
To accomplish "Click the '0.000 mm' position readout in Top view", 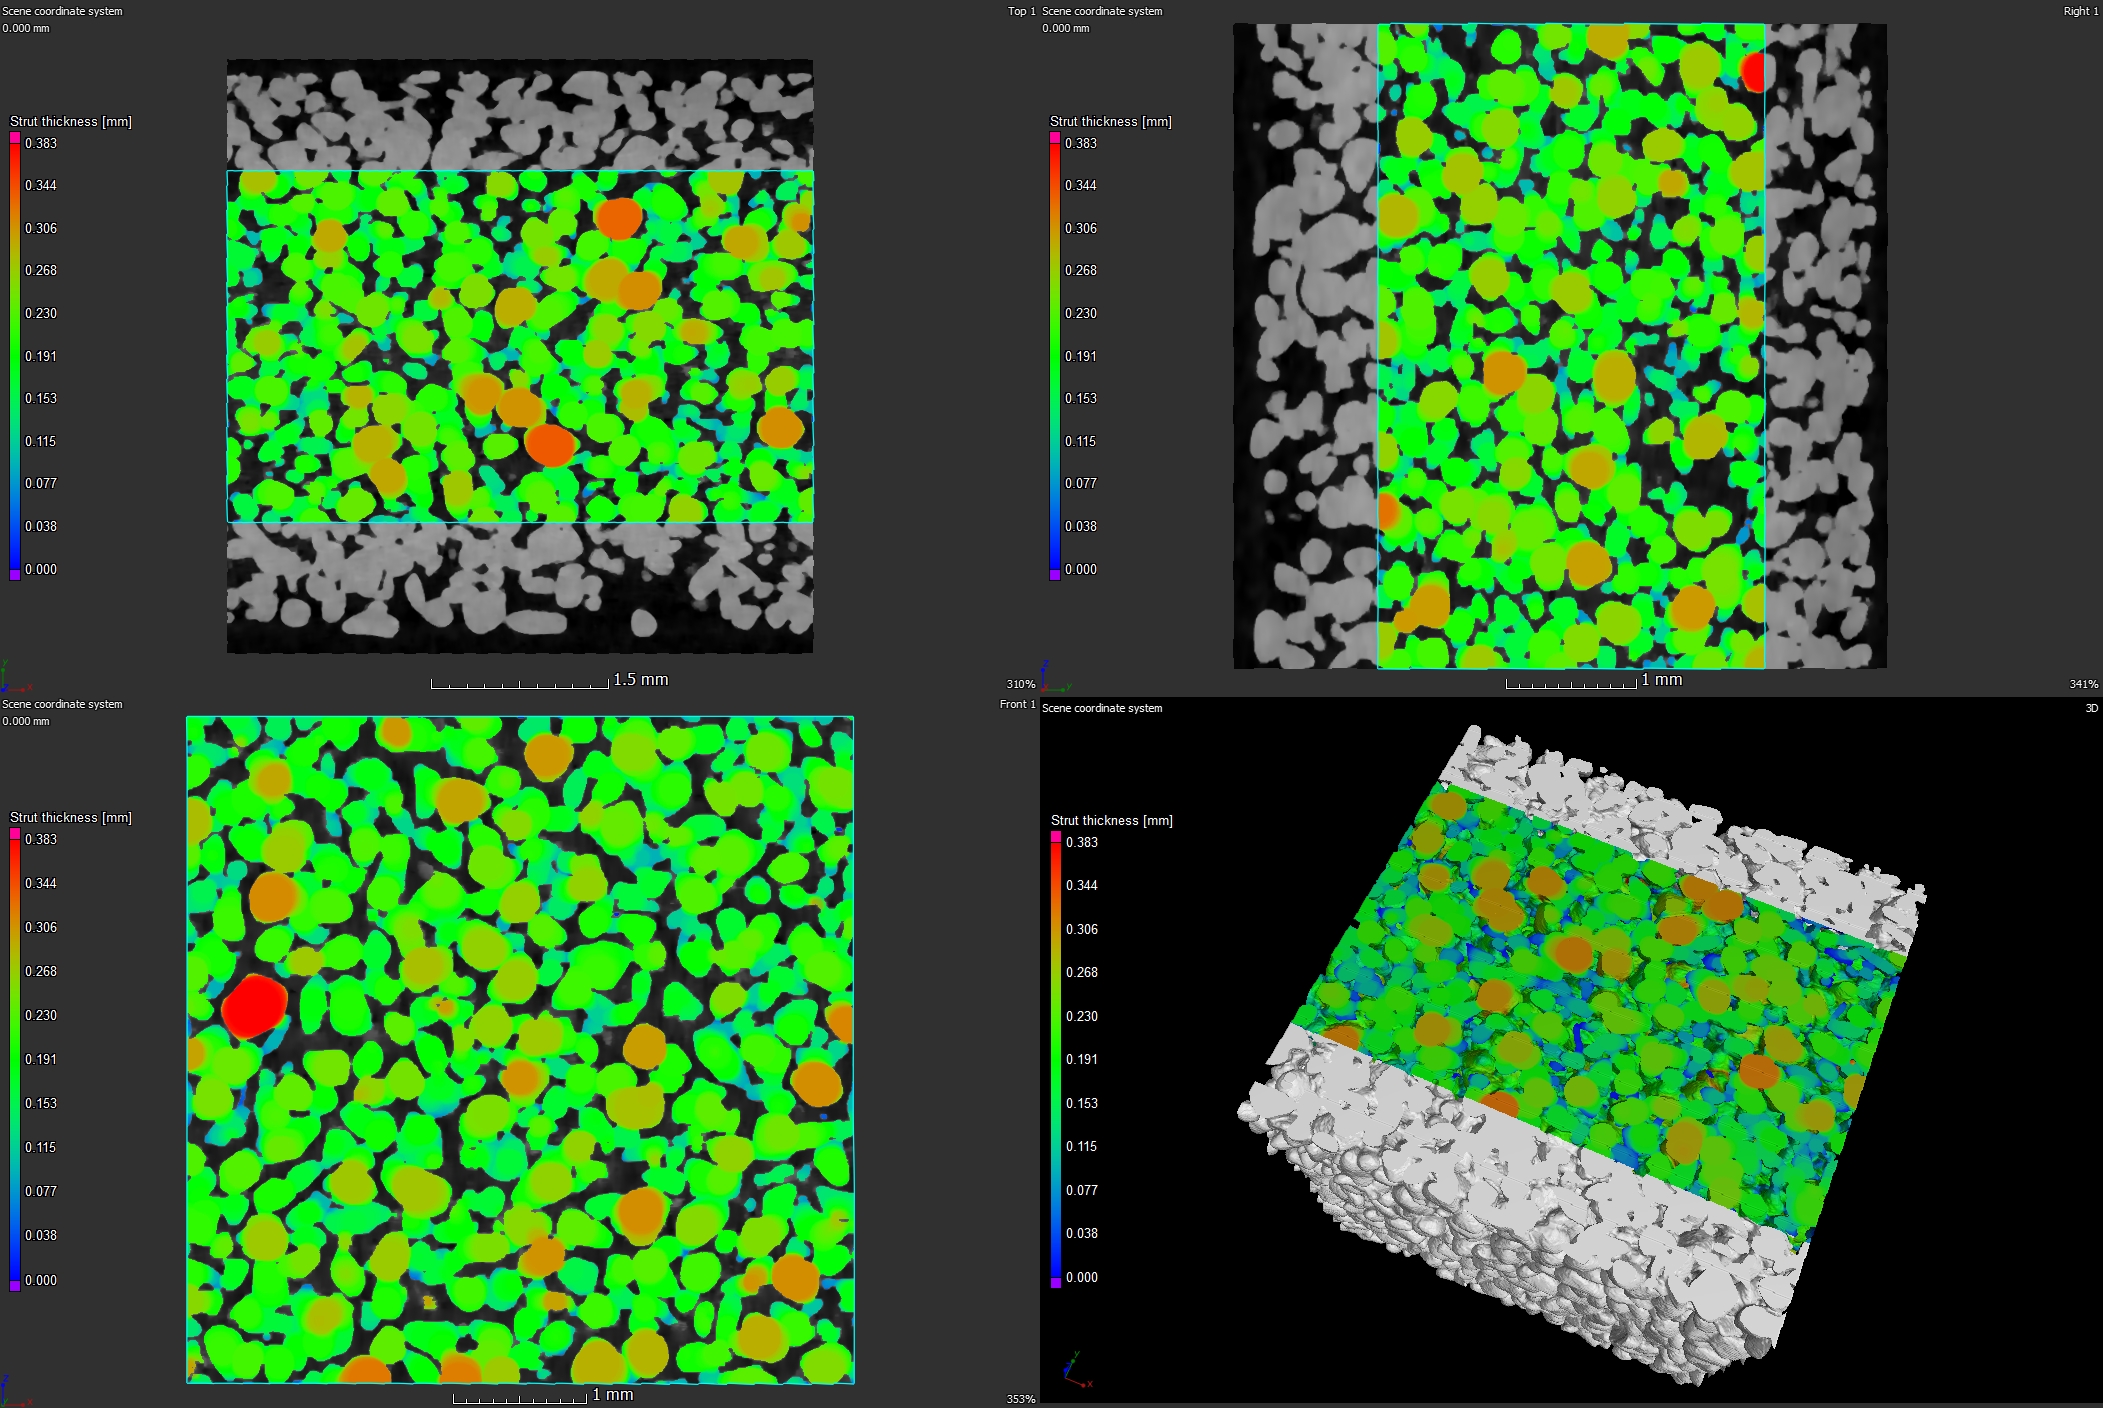I will click(x=26, y=28).
